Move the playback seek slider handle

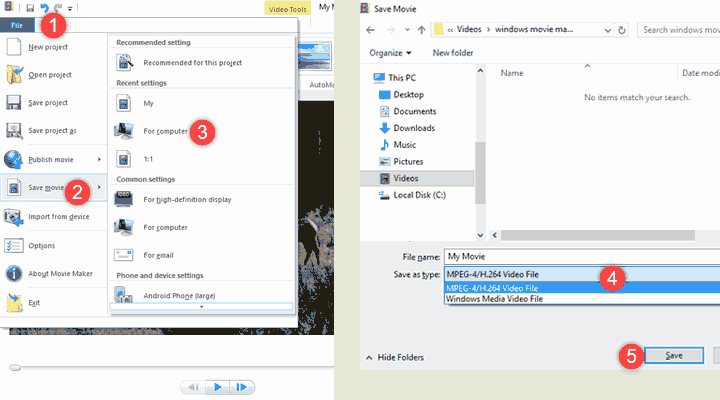[x=15, y=367]
